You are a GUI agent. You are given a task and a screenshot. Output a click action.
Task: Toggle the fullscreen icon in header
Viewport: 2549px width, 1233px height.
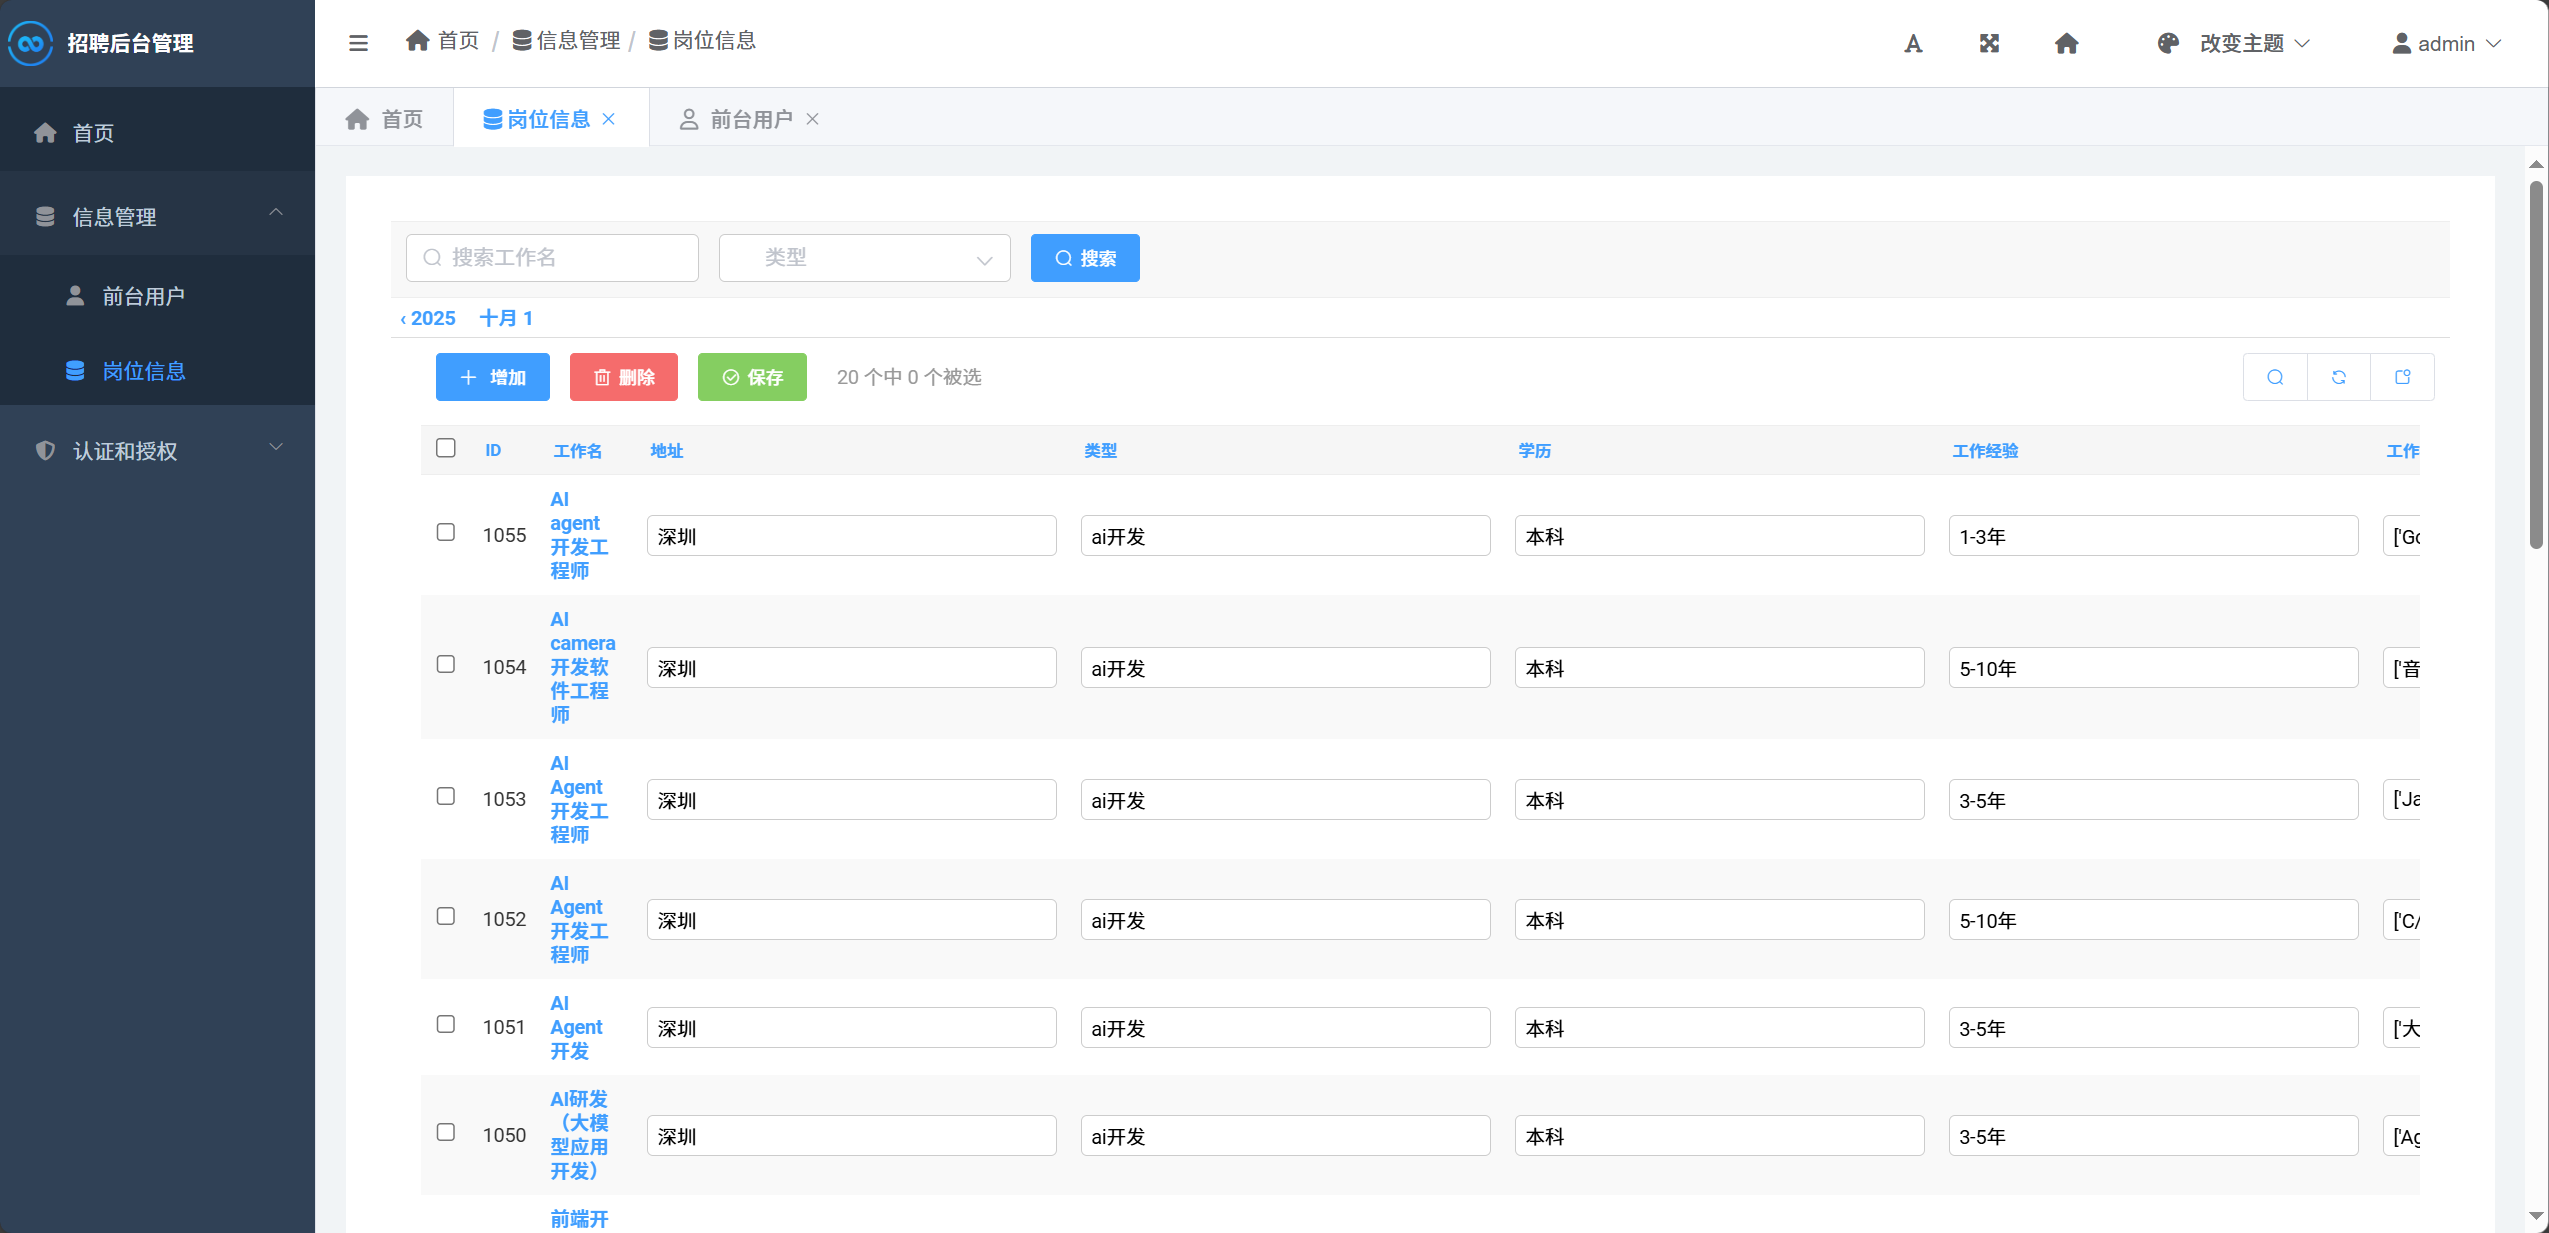pyautogui.click(x=1989, y=43)
